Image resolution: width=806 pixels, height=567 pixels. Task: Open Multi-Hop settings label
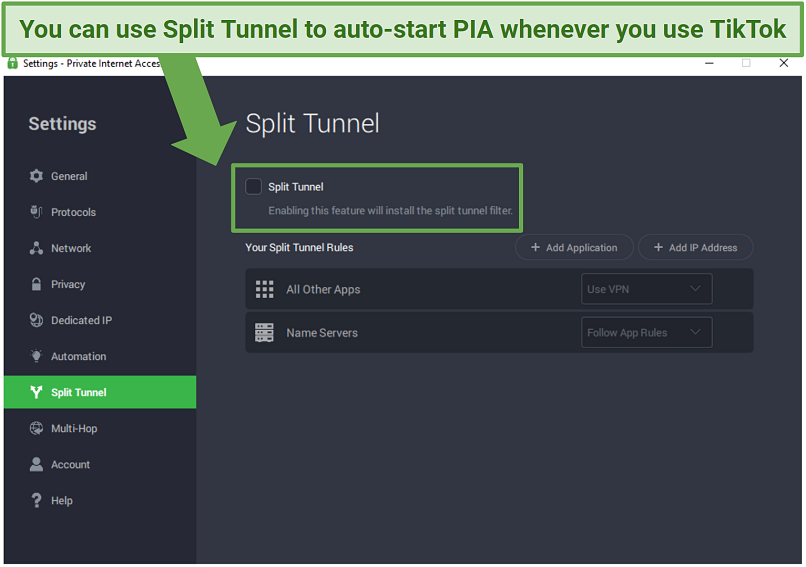[x=74, y=428]
